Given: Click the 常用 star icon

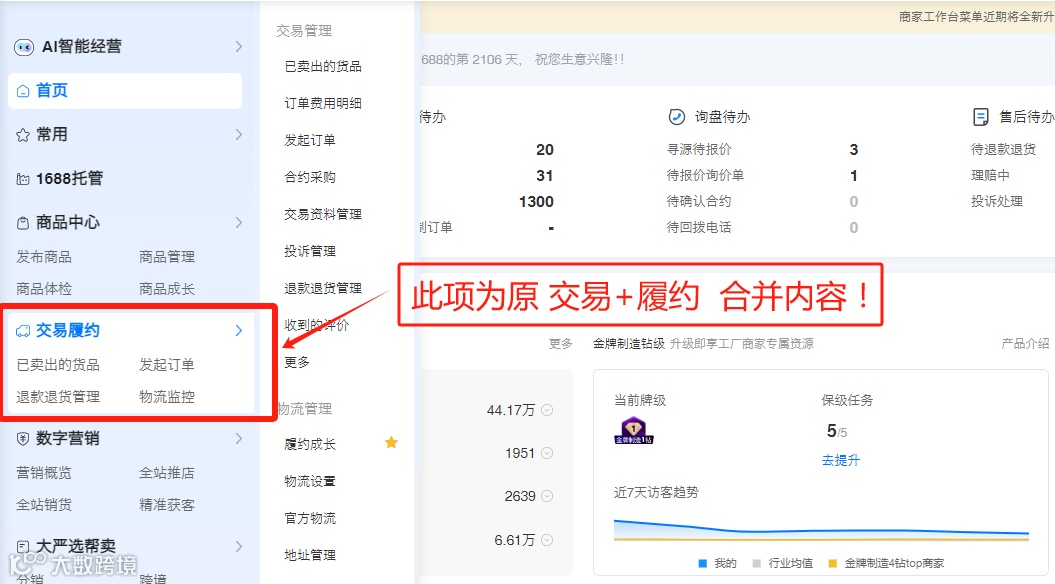Looking at the screenshot, I should (x=23, y=135).
